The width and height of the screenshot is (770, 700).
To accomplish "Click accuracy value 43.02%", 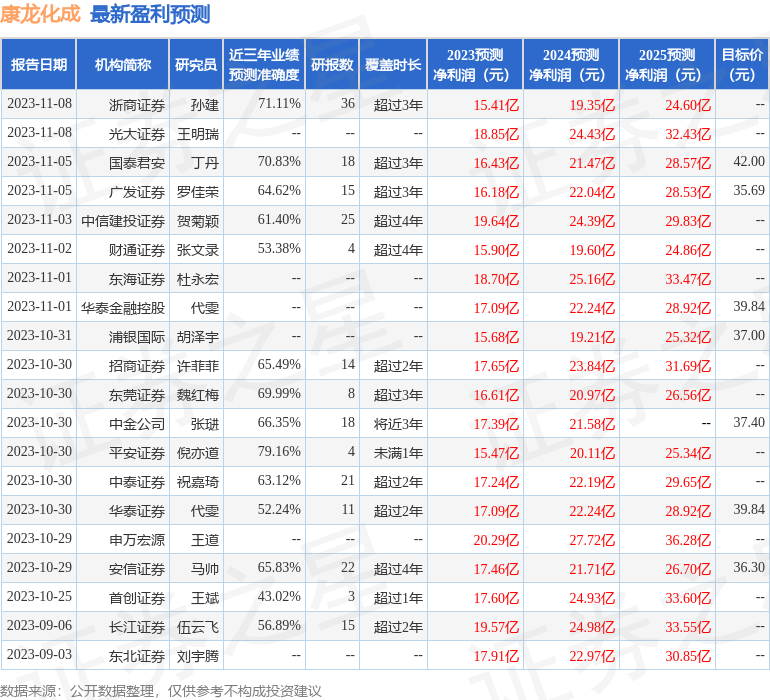I will [279, 596].
